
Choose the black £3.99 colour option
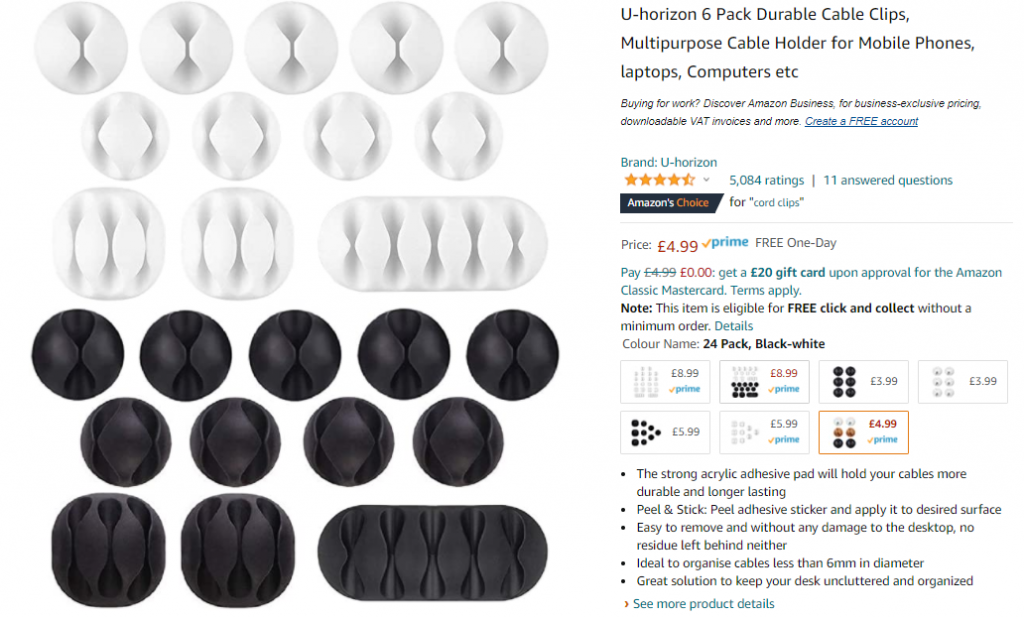(863, 382)
